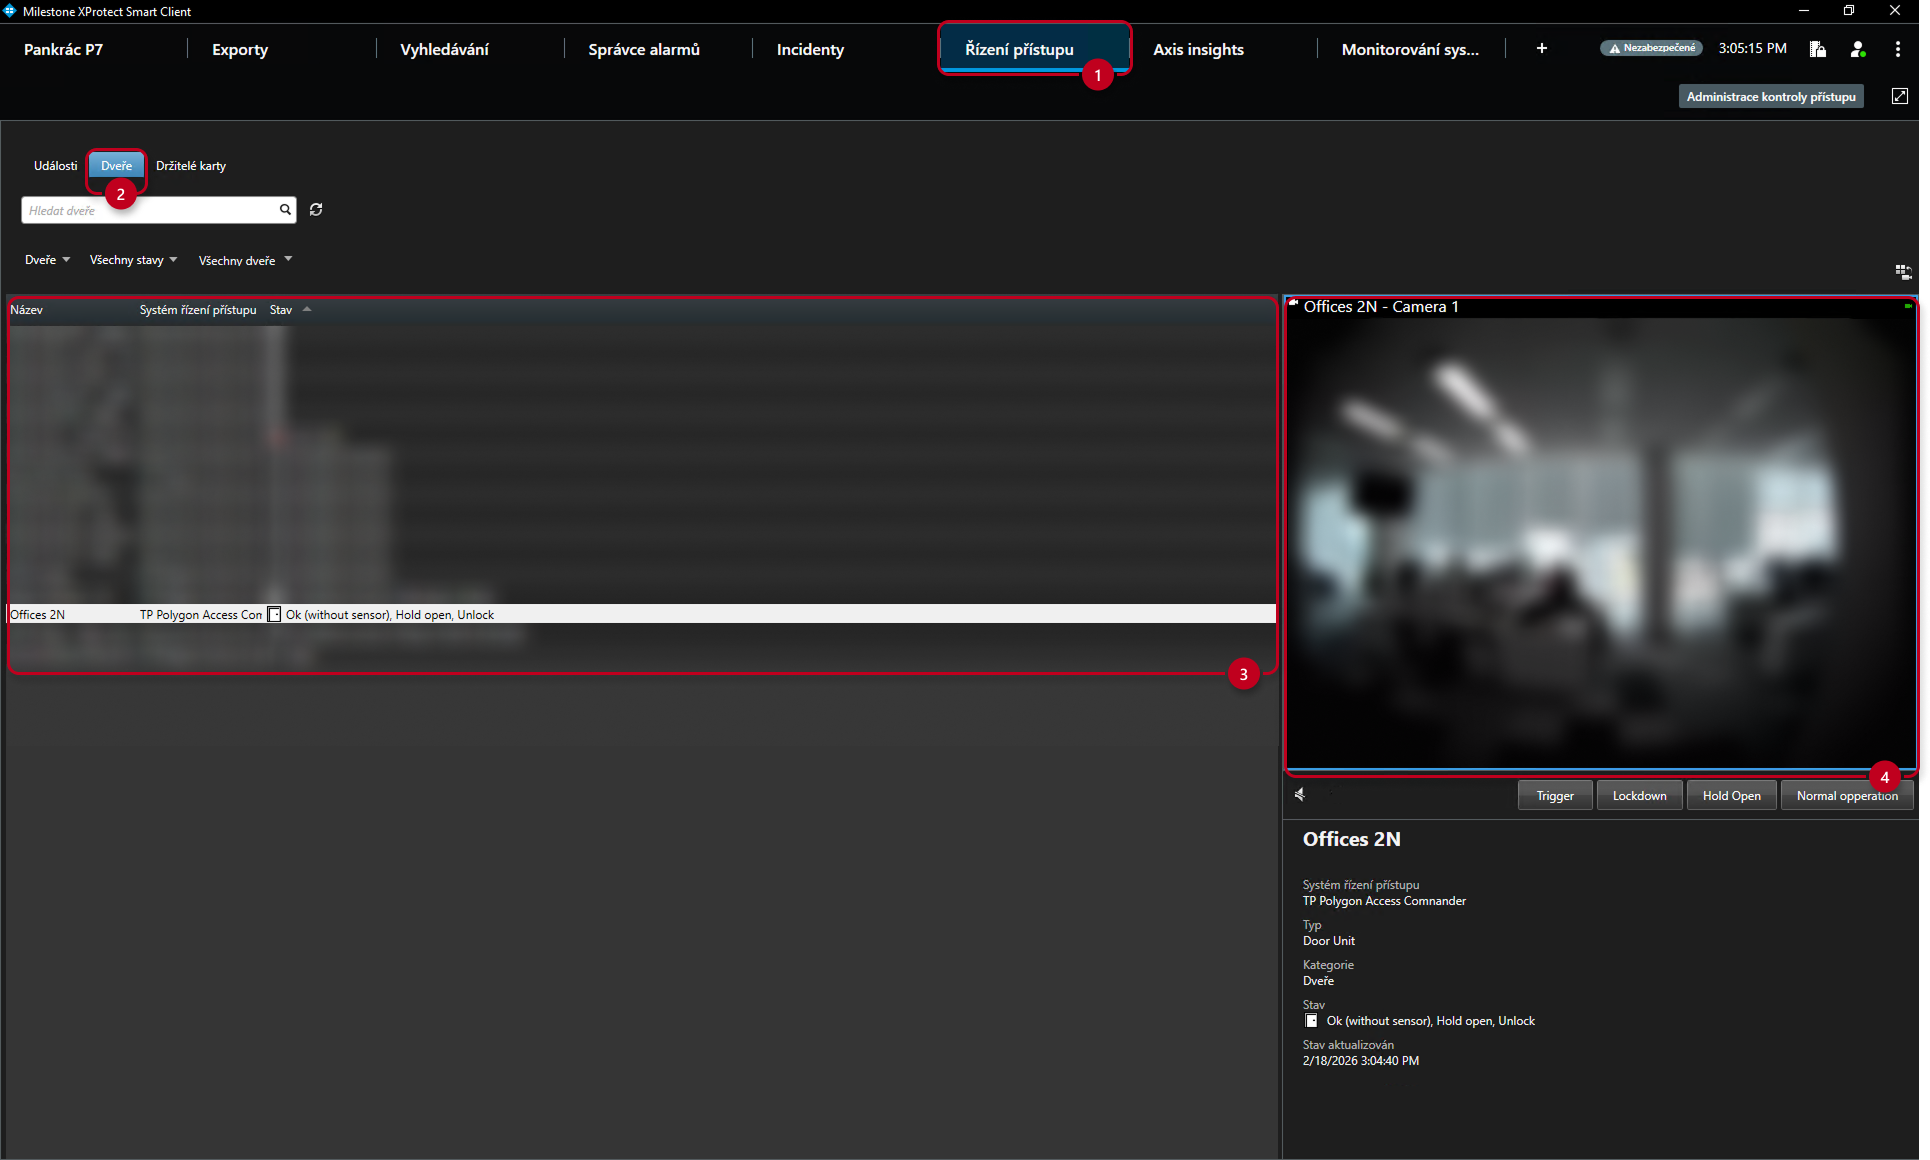Select the Offices 2N door row
1930x1160 pixels.
pos(642,615)
